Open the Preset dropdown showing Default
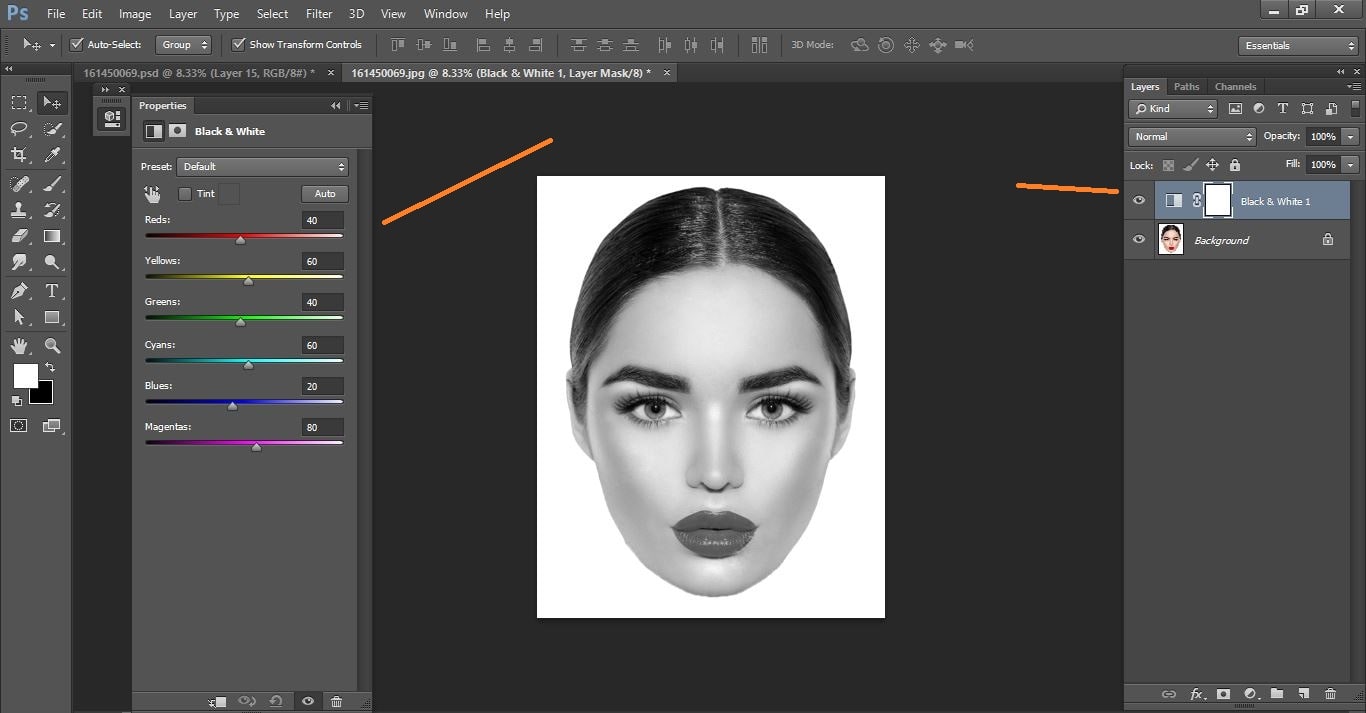 click(x=262, y=166)
